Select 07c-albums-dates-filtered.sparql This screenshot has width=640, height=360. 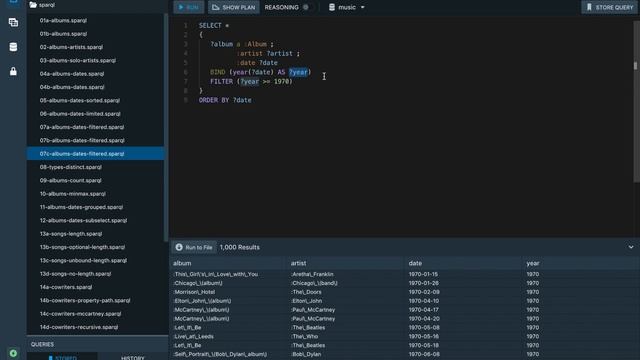pyautogui.click(x=95, y=154)
